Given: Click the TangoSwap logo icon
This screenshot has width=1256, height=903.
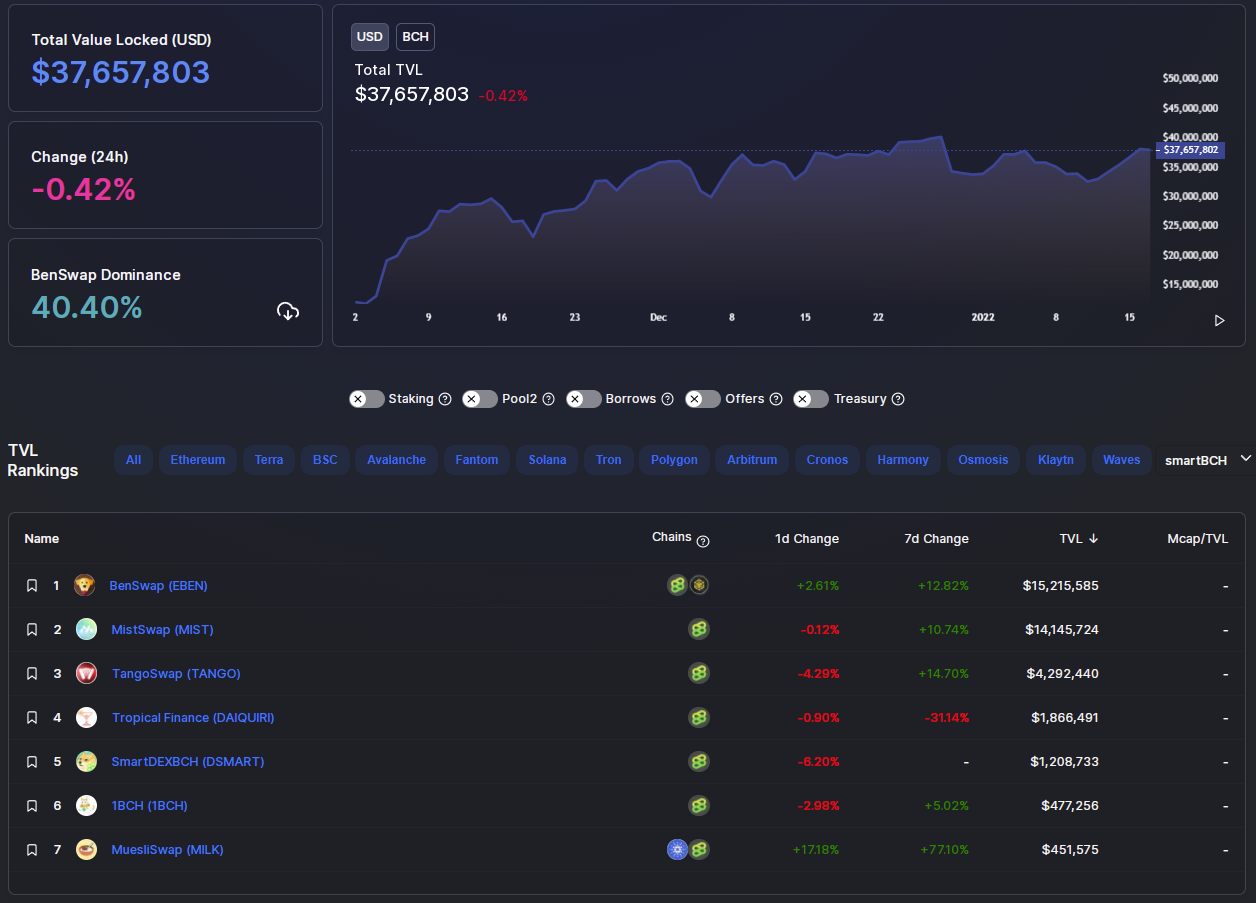Looking at the screenshot, I should click(x=87, y=673).
